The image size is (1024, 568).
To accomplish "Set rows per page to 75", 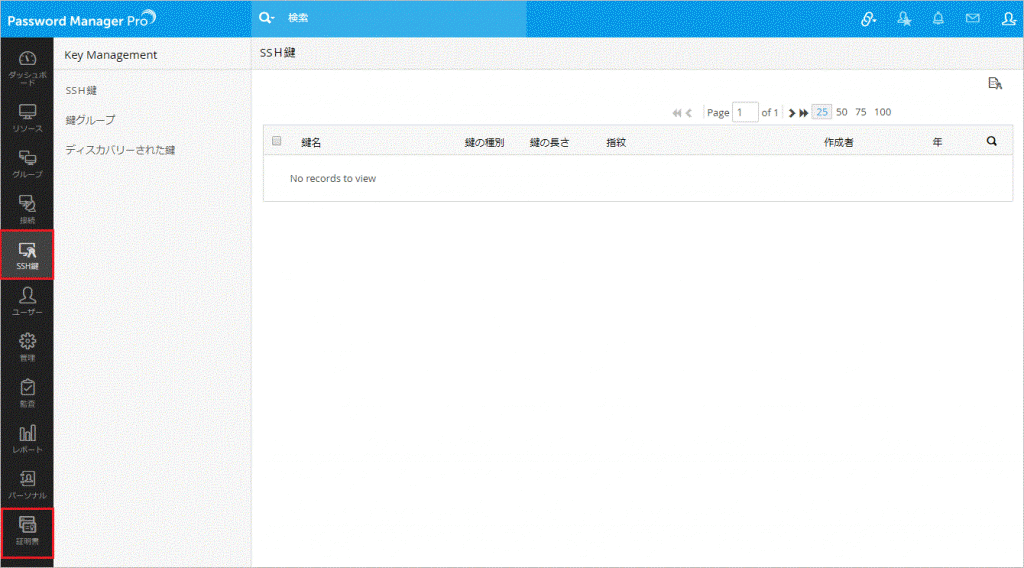I will click(x=861, y=112).
